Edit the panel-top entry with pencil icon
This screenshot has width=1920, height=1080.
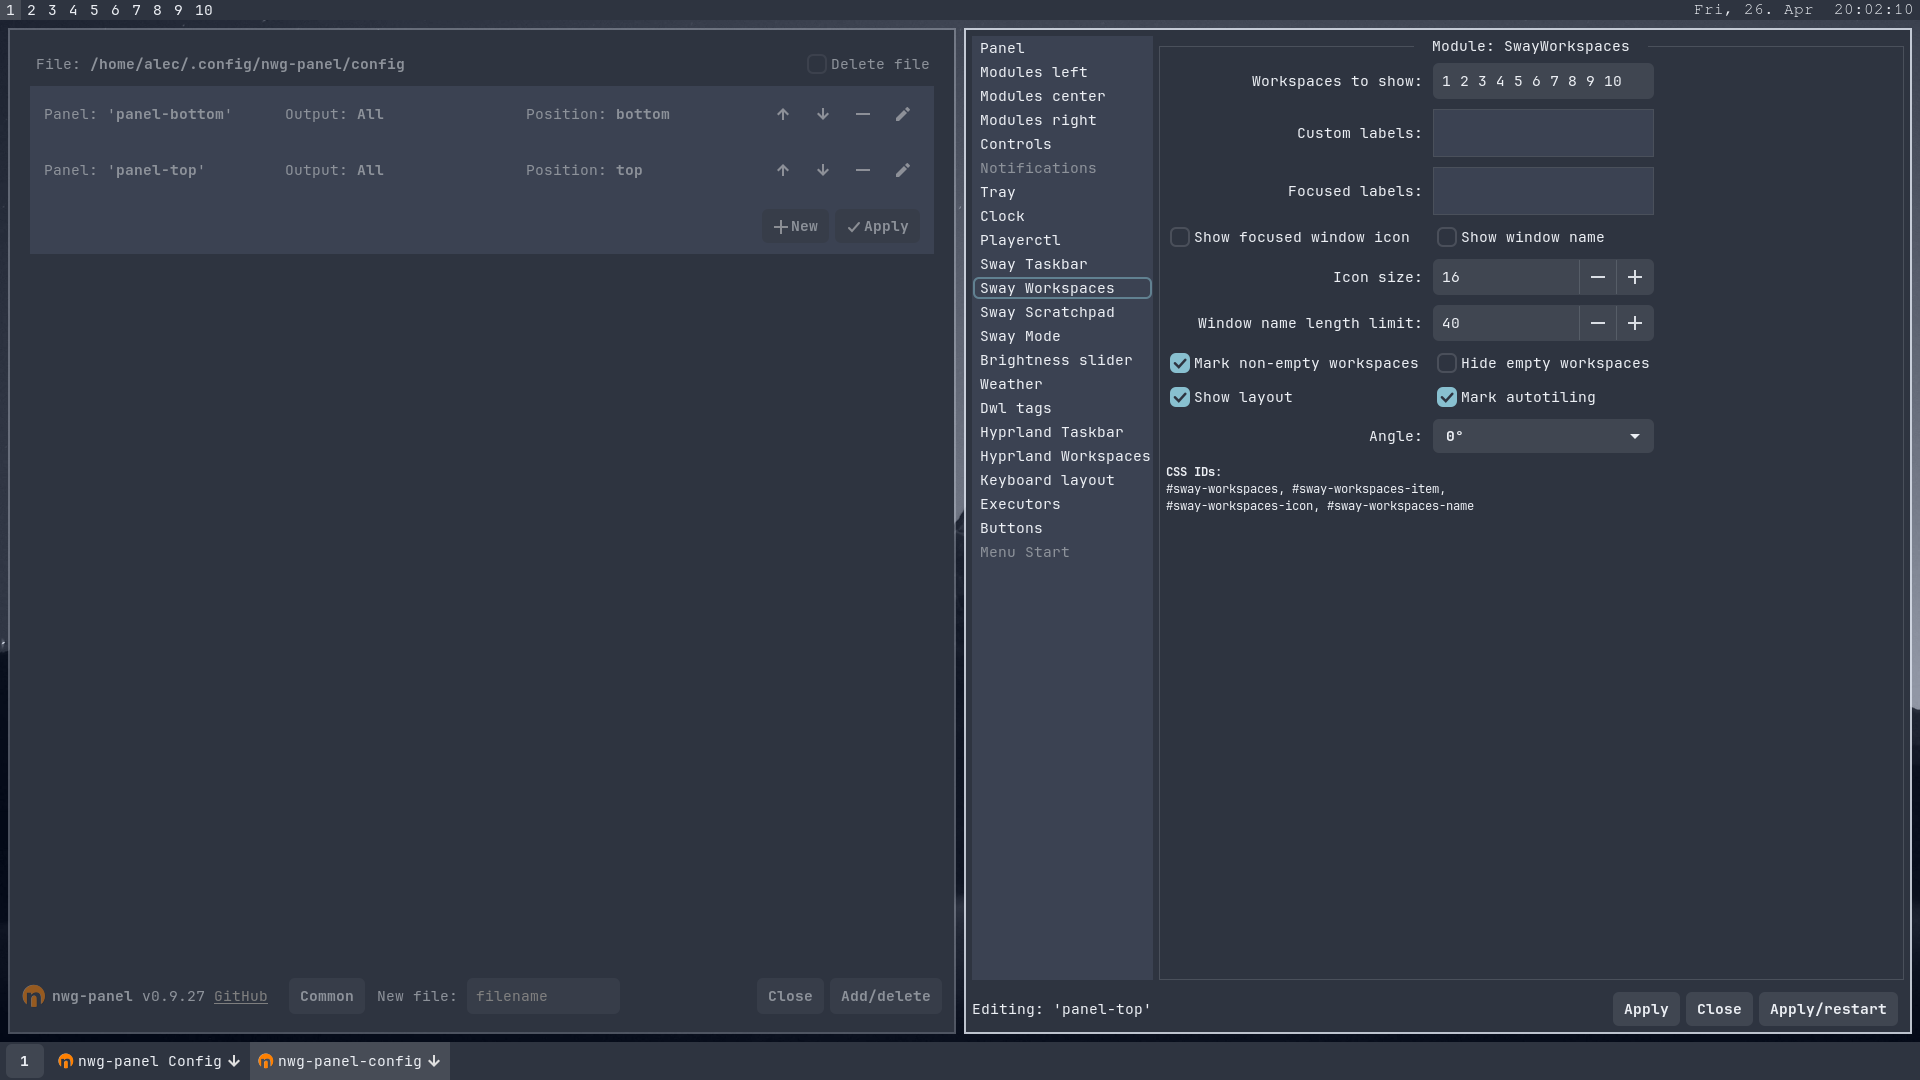click(x=902, y=170)
